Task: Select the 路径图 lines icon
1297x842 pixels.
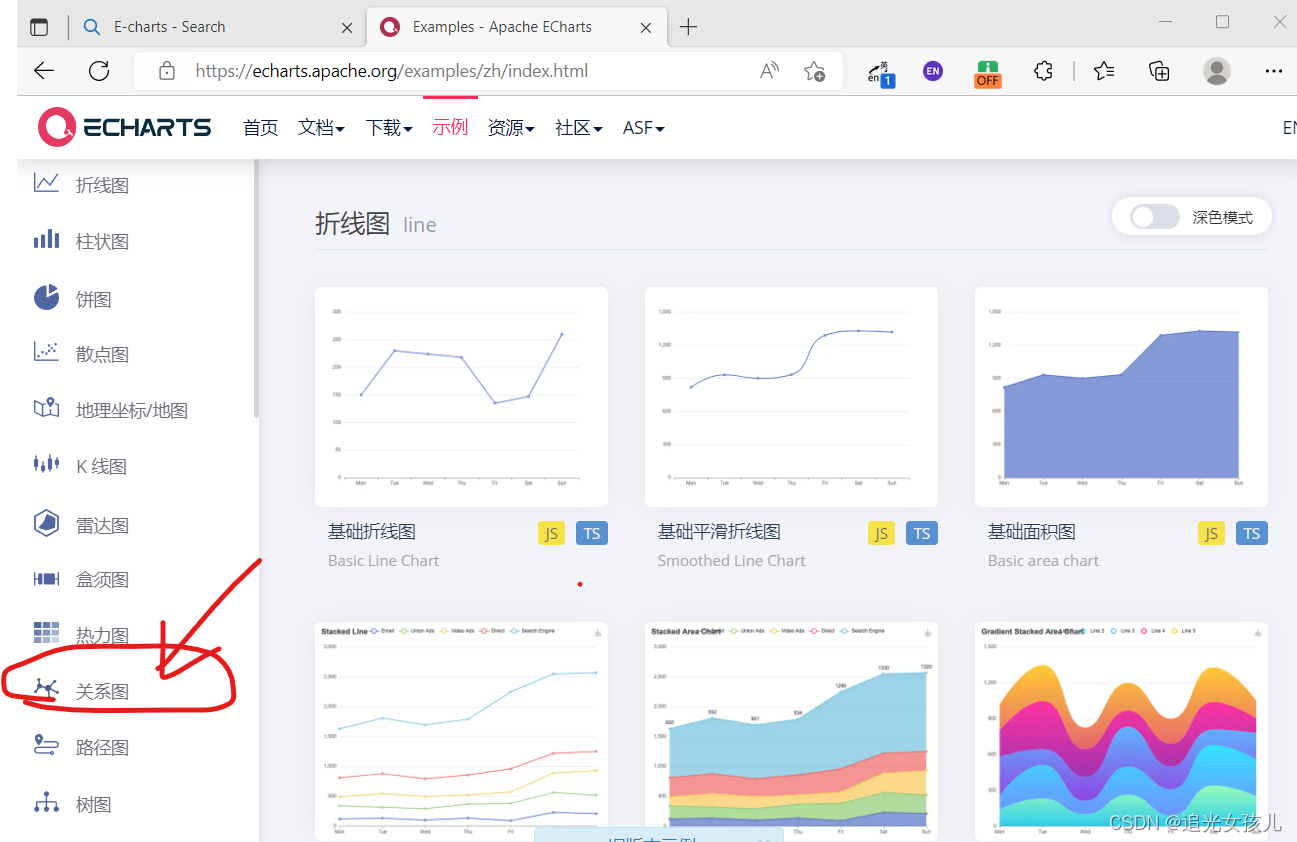Action: click(x=46, y=745)
